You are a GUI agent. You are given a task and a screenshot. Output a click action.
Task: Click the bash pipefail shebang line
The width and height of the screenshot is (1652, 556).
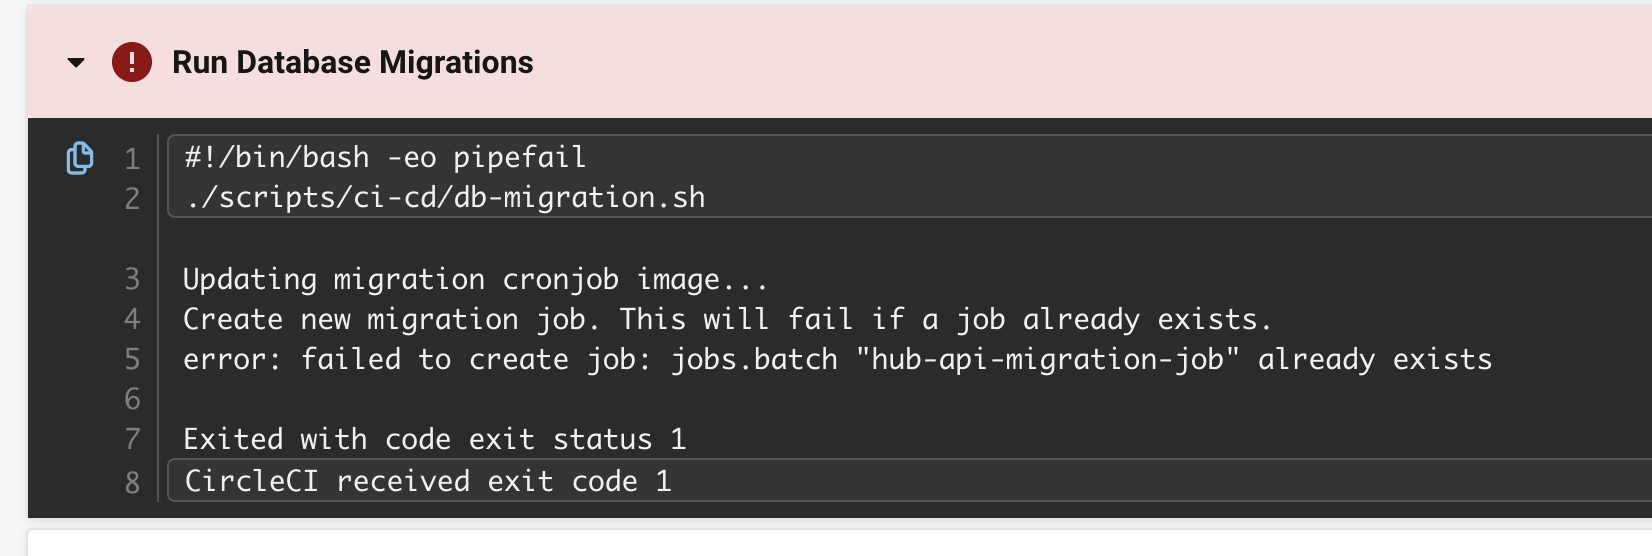tap(385, 157)
